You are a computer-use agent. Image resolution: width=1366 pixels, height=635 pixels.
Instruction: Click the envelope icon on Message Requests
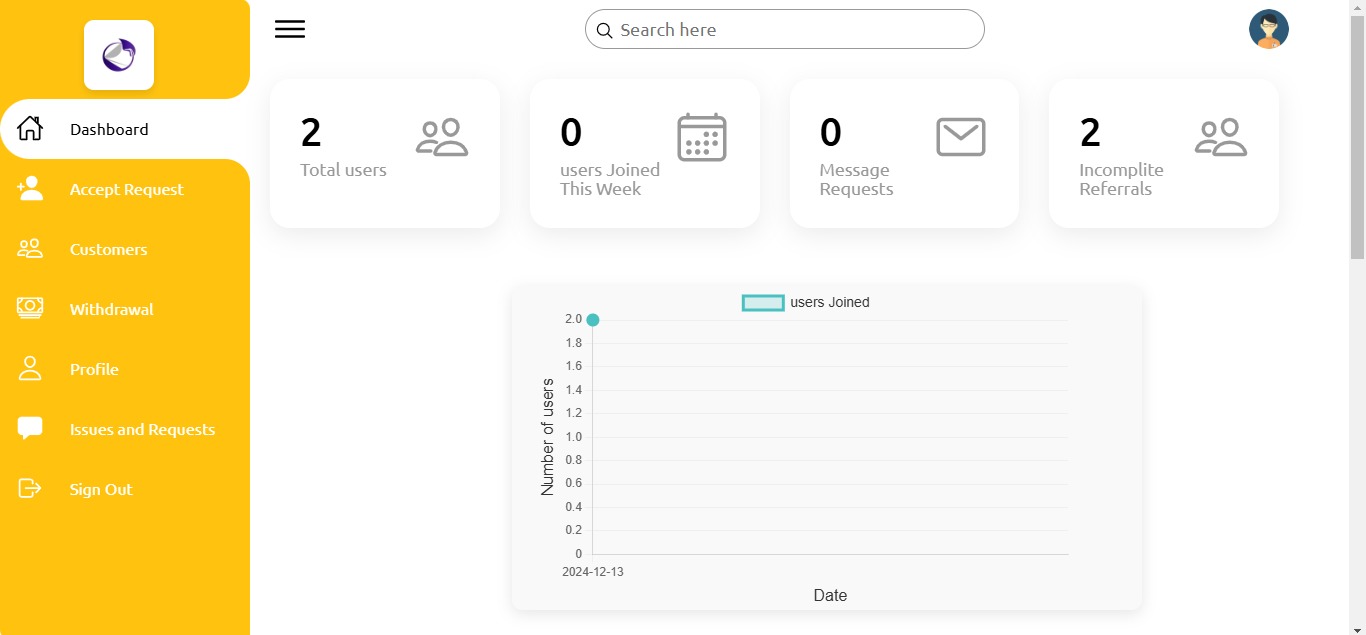pos(960,137)
